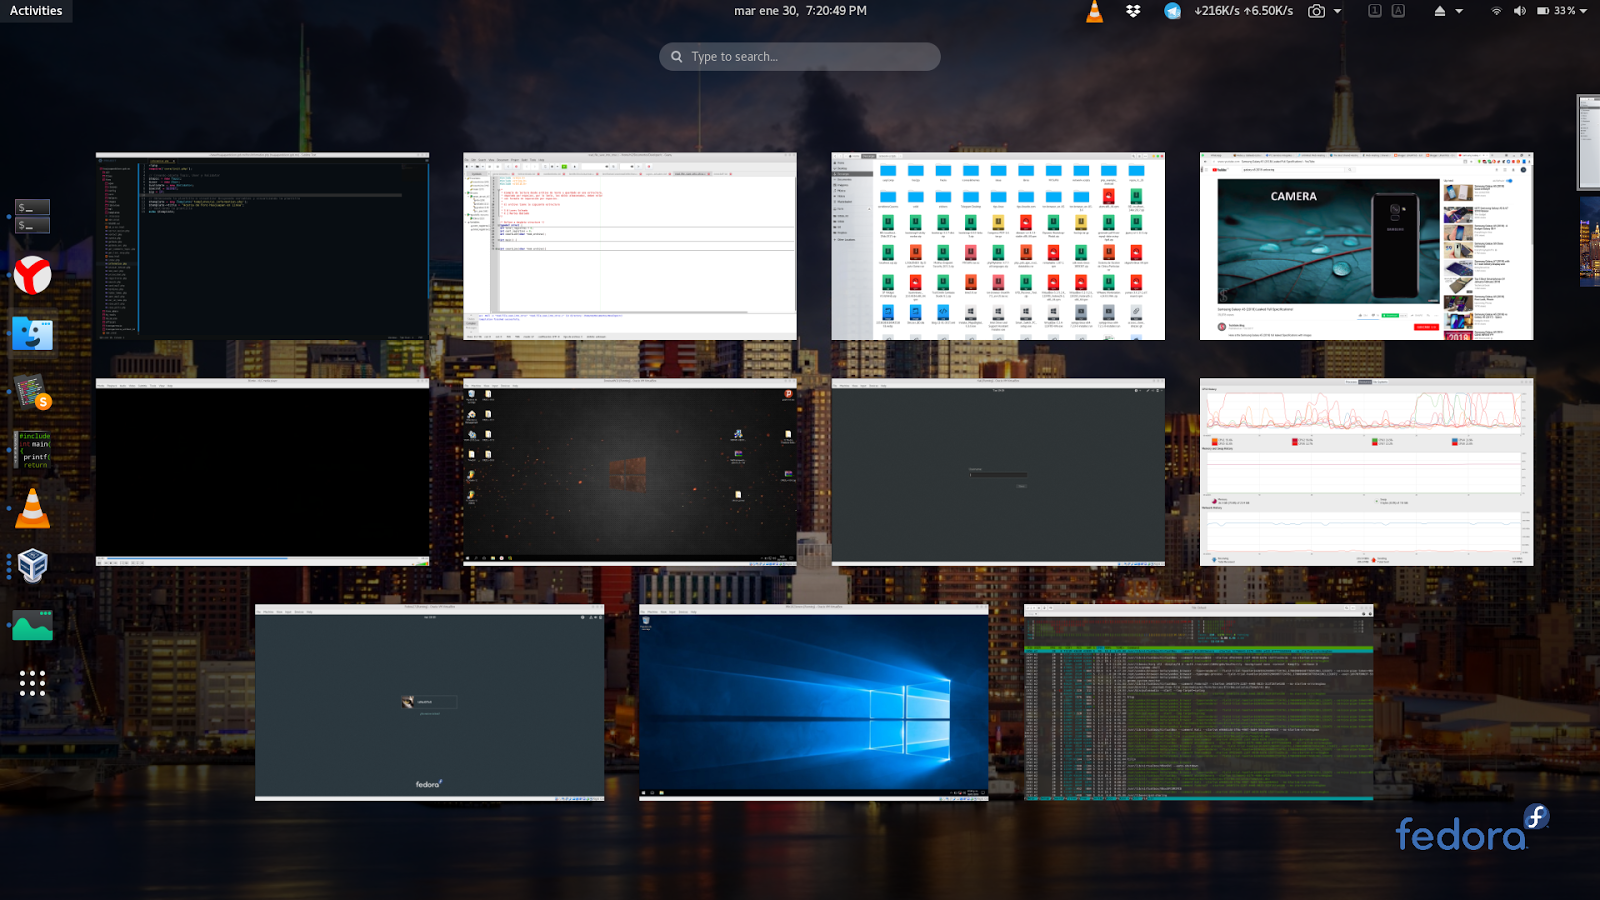
Task: Focus the Type to search field
Action: tap(800, 57)
